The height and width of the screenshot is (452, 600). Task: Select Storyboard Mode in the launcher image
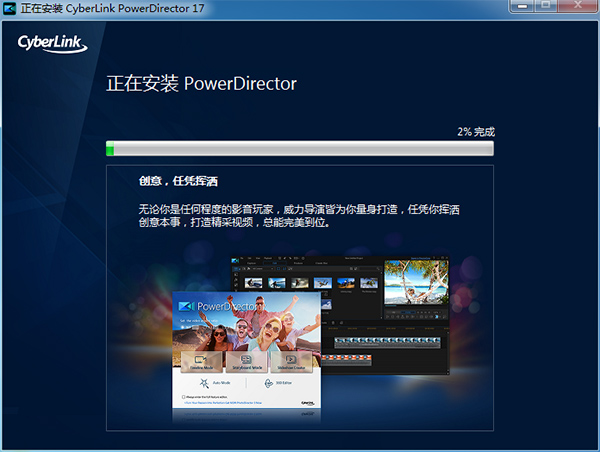(x=246, y=362)
